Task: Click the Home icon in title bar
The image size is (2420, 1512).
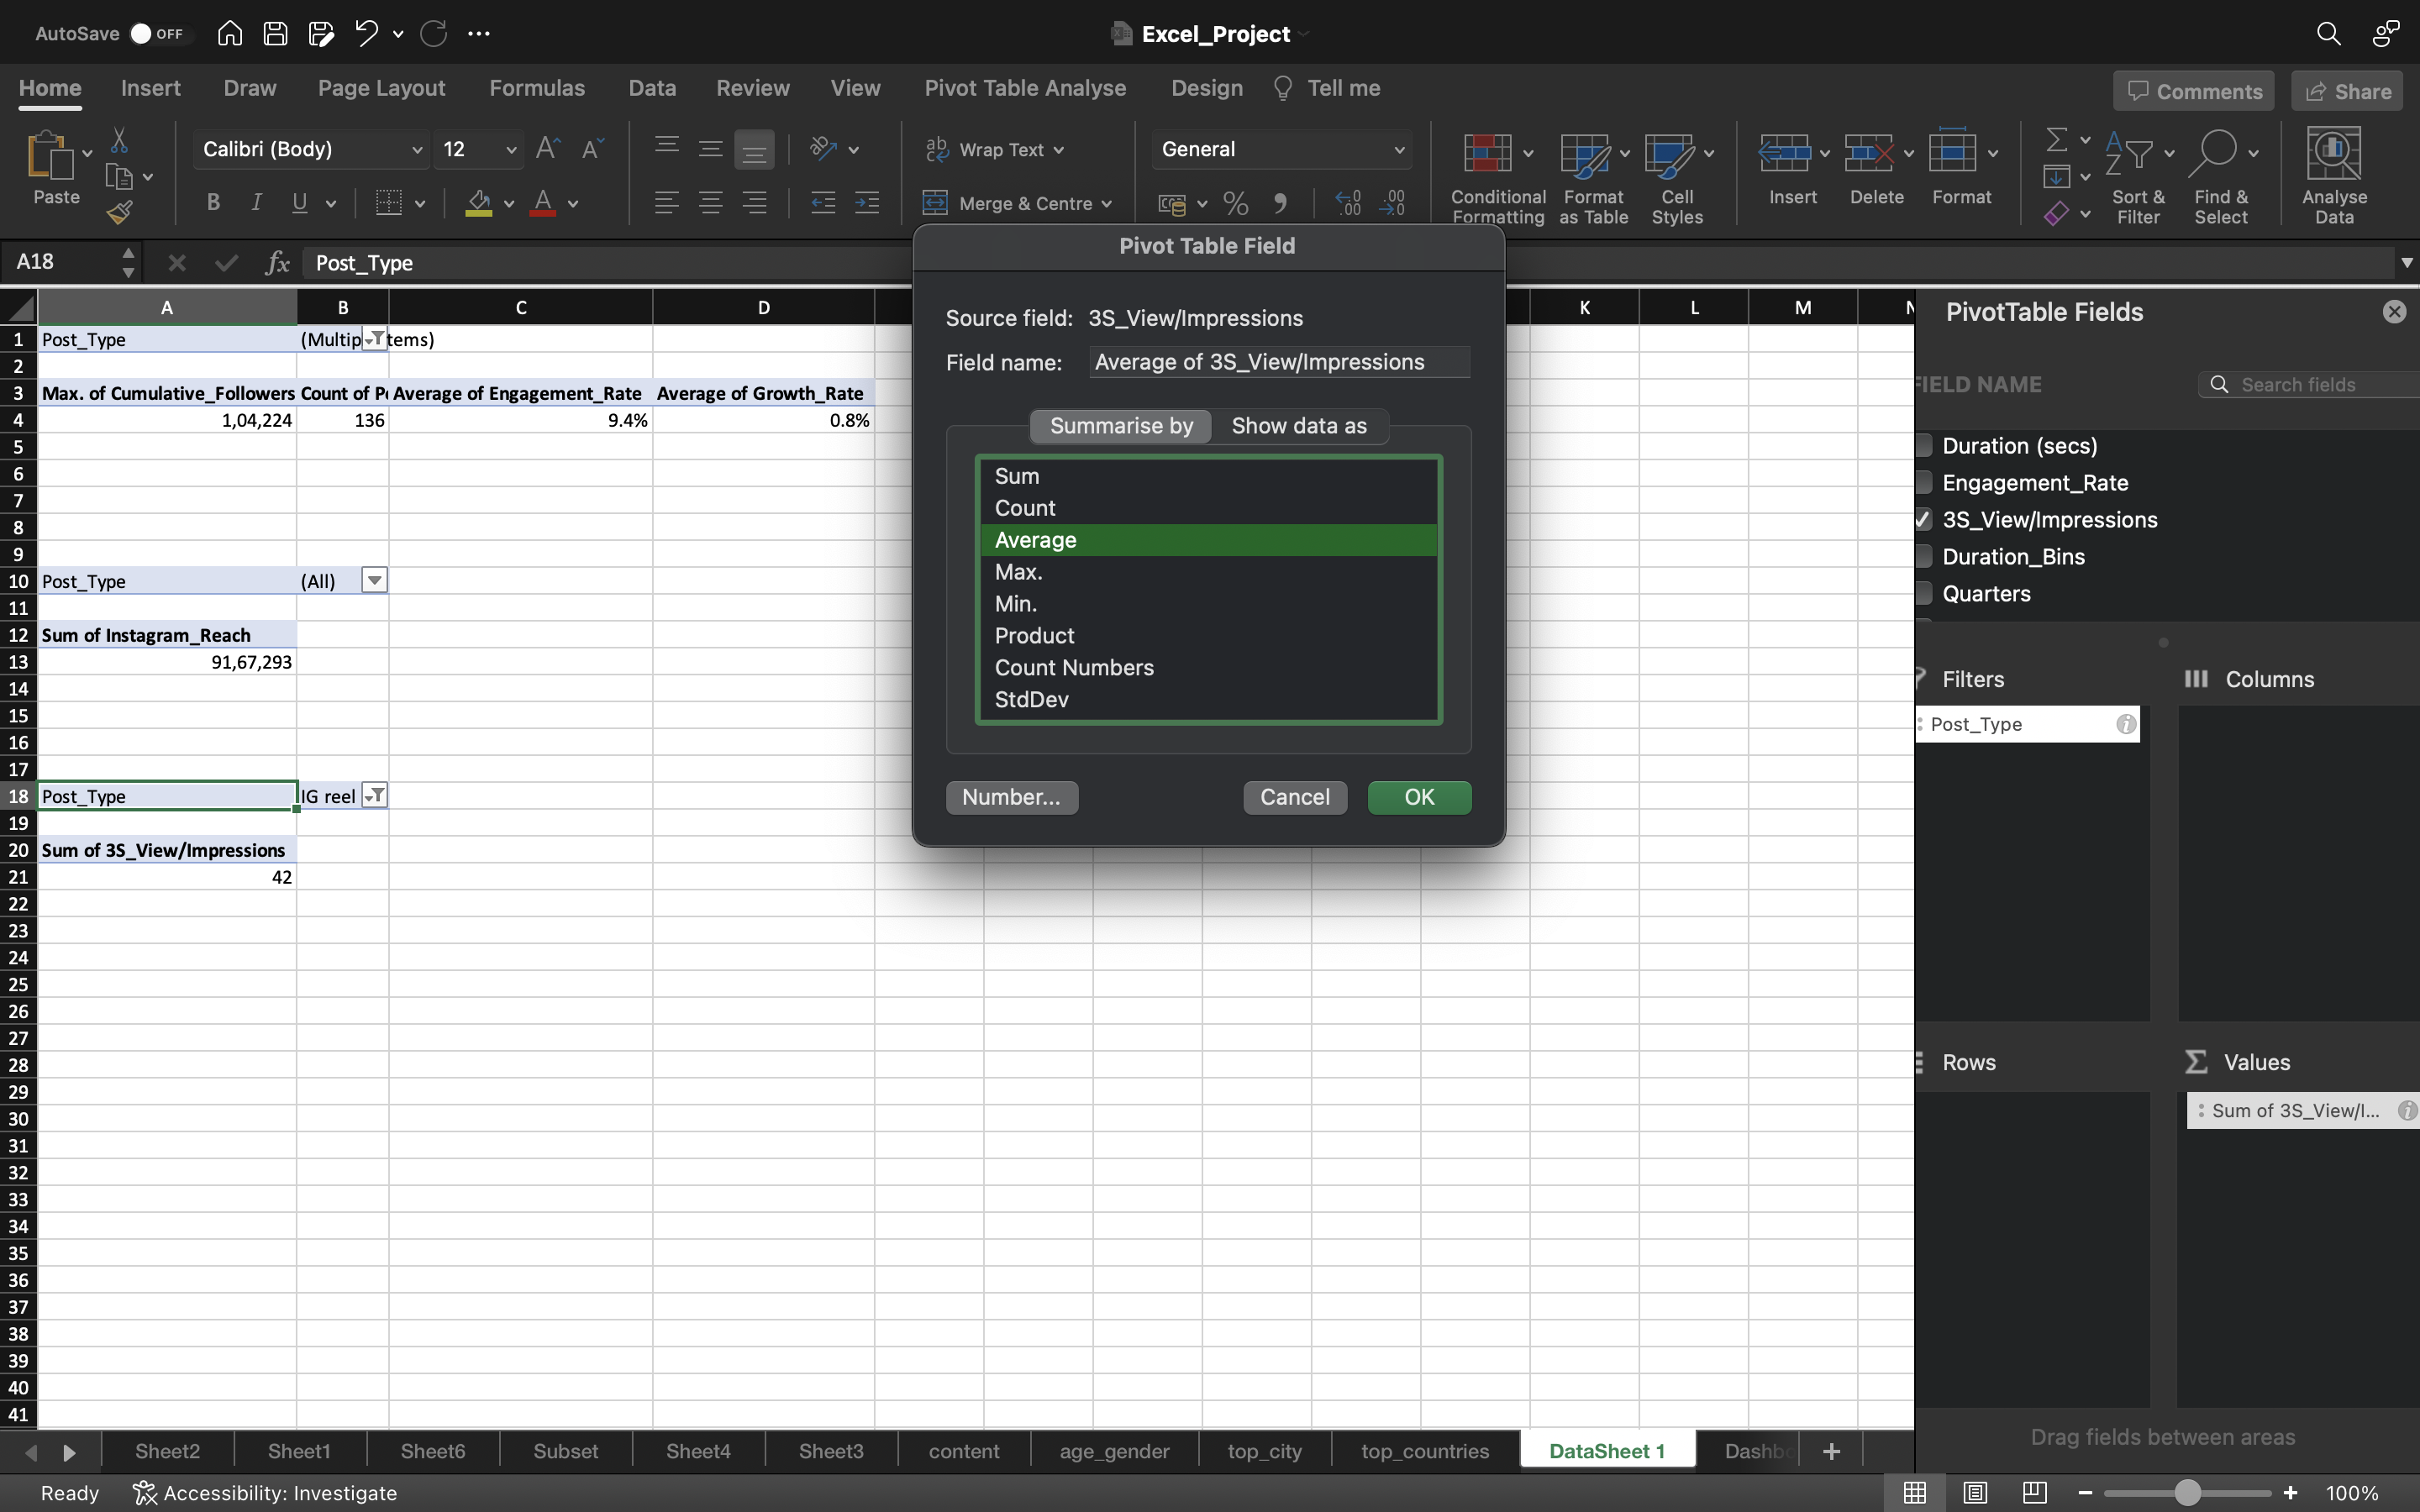Action: coord(229,33)
